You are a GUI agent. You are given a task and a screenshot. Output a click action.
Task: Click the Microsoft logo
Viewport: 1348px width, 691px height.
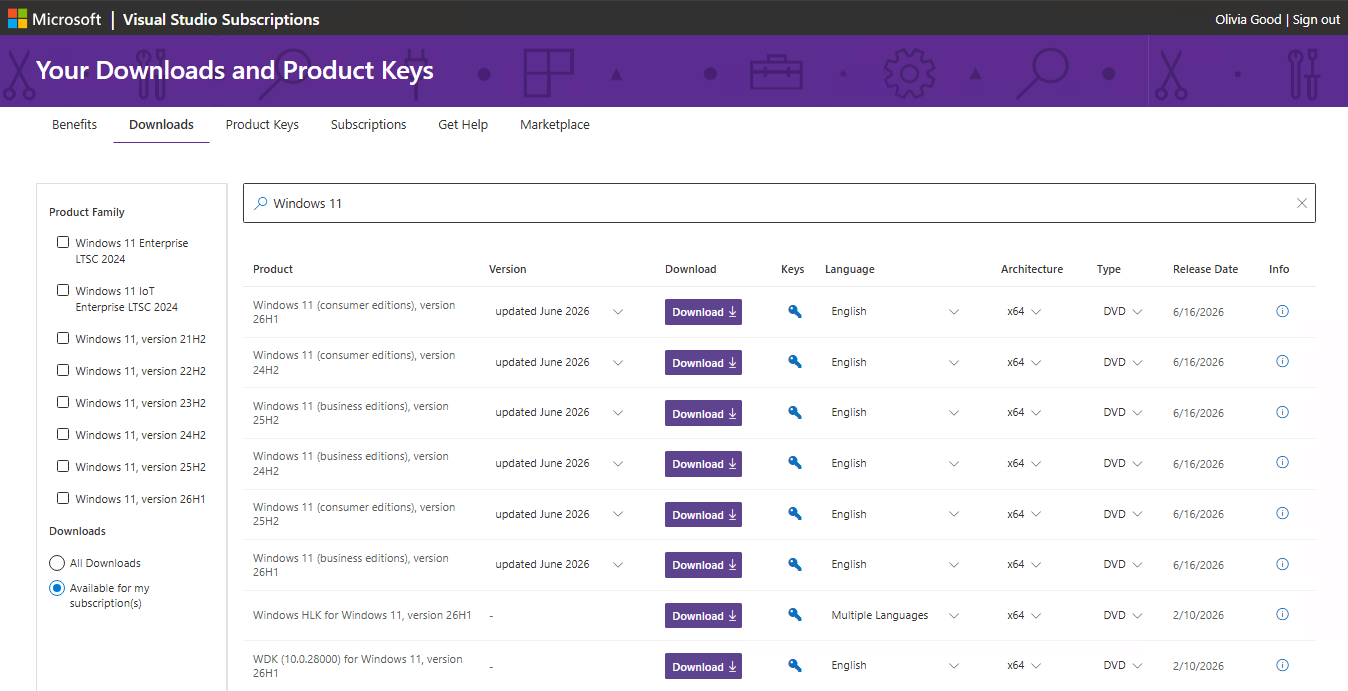point(55,19)
